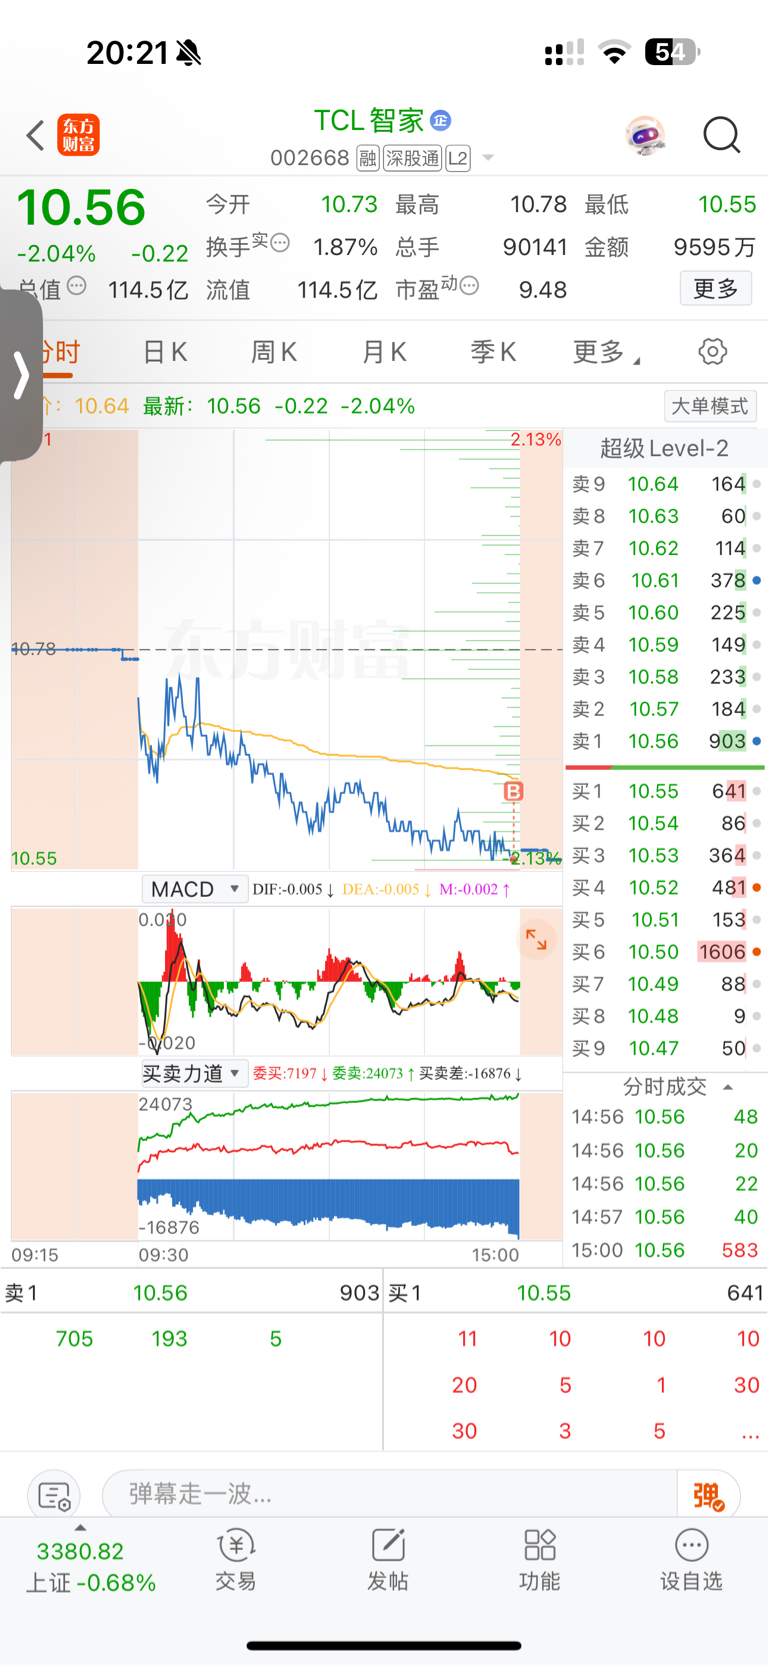Expand stock tags dropdown arrow
Viewport: 768px width, 1665px height.
488,158
